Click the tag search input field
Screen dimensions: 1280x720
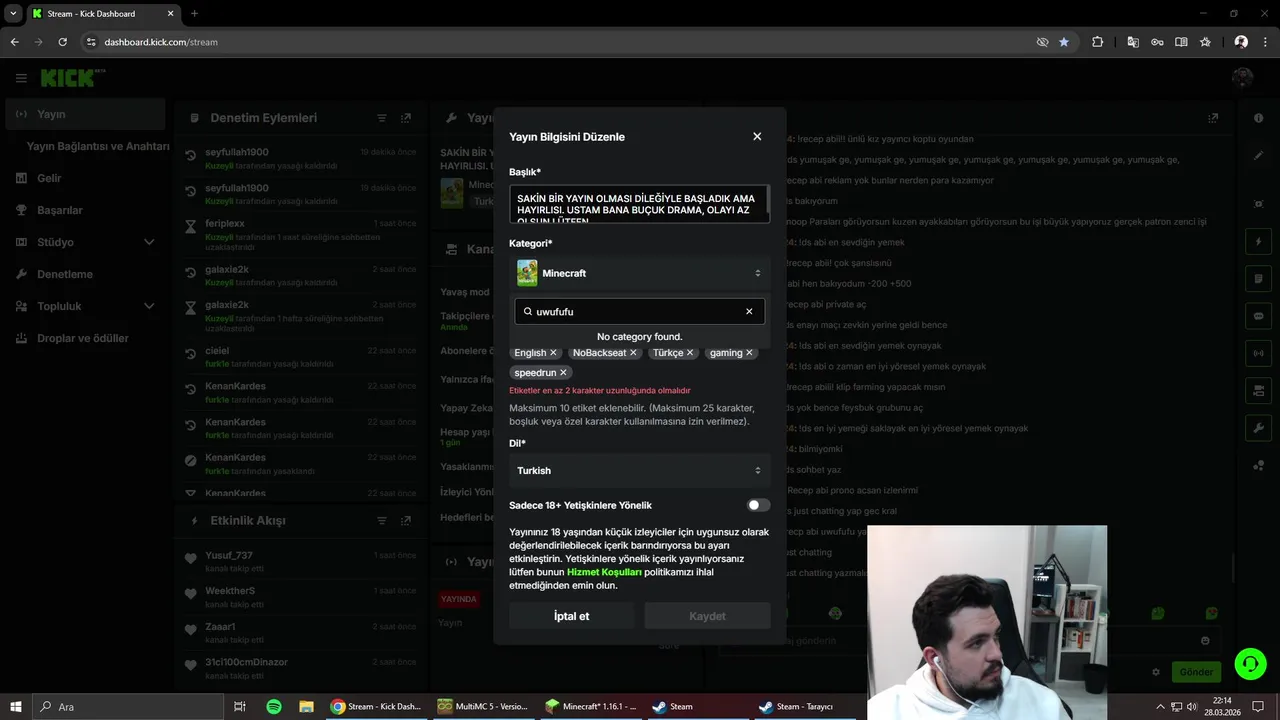pos(639,311)
